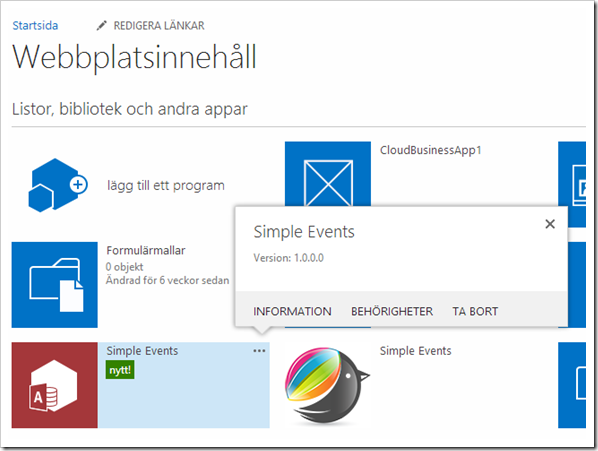
Task: Click the pencil icon beside REDIGERA LÄNKAR
Action: pos(101,26)
